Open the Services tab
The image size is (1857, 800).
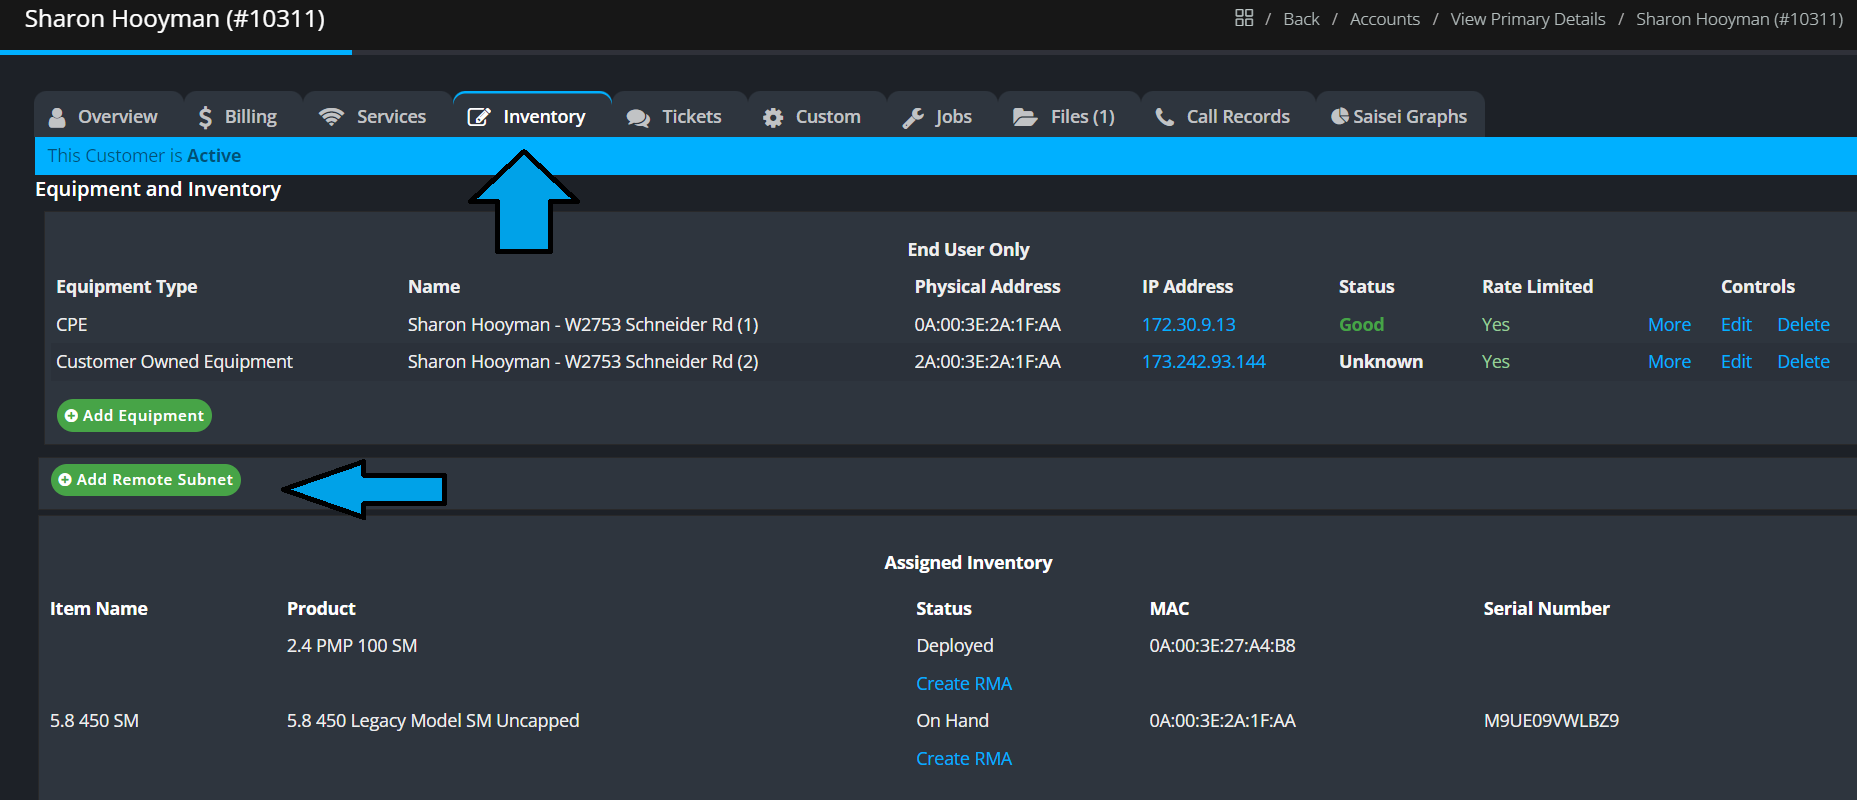374,117
